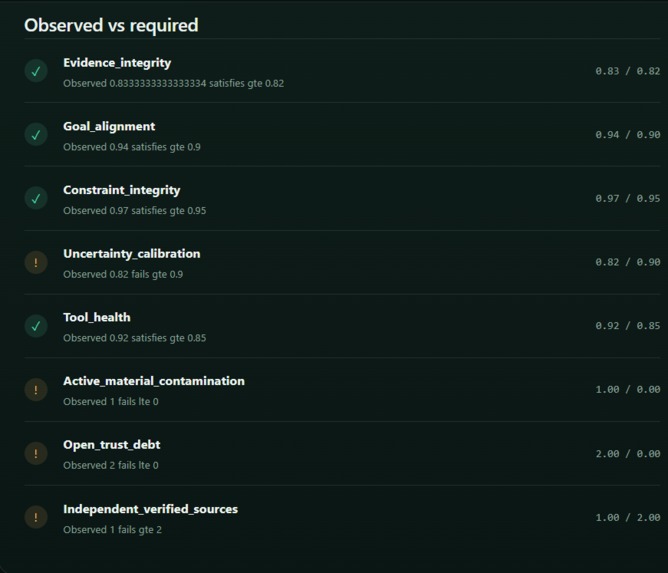Viewport: 668px width, 573px height.
Task: Click the '1.00 / 2.00' score value
Action: (x=628, y=518)
